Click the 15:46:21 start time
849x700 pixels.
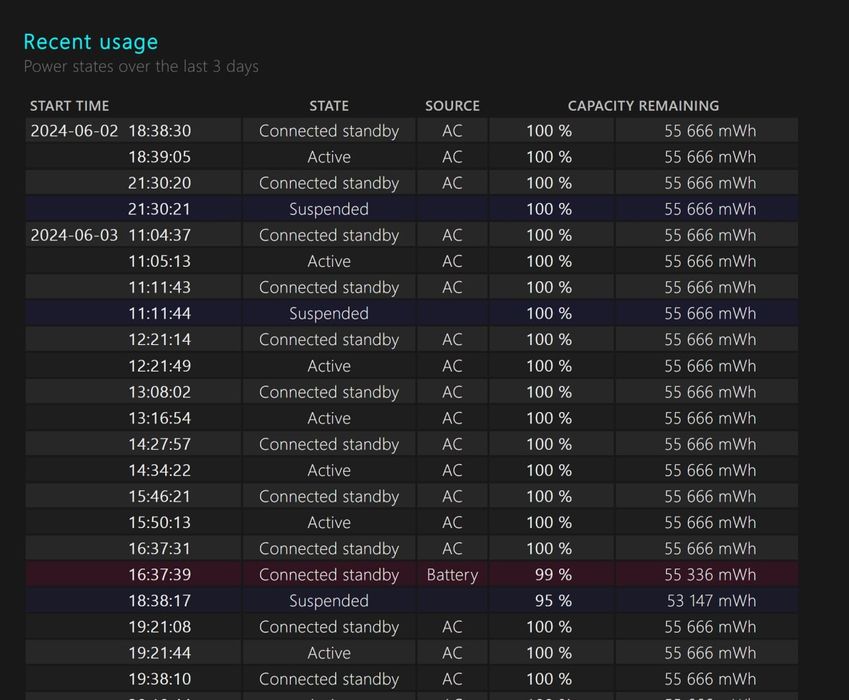[x=160, y=496]
